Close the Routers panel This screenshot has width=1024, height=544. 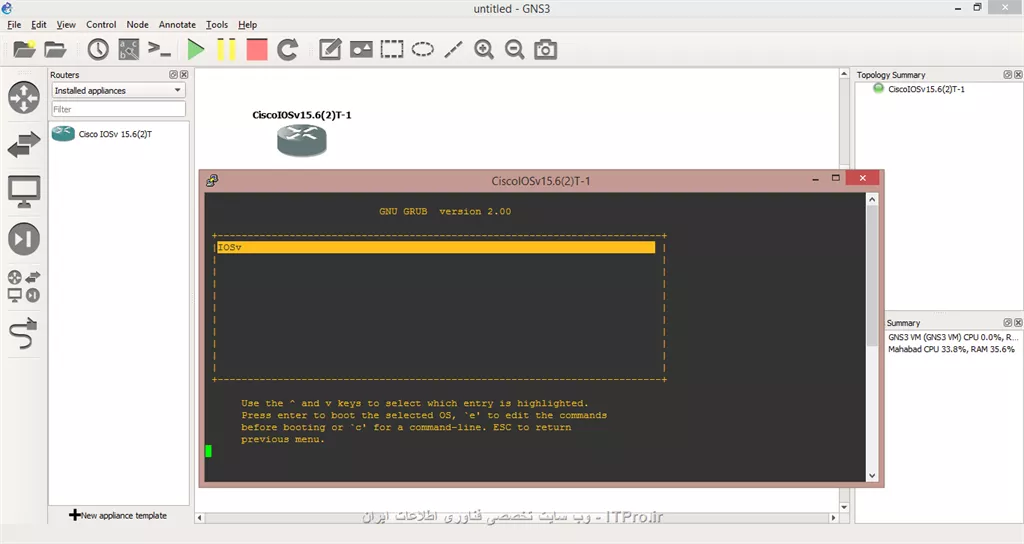(184, 74)
